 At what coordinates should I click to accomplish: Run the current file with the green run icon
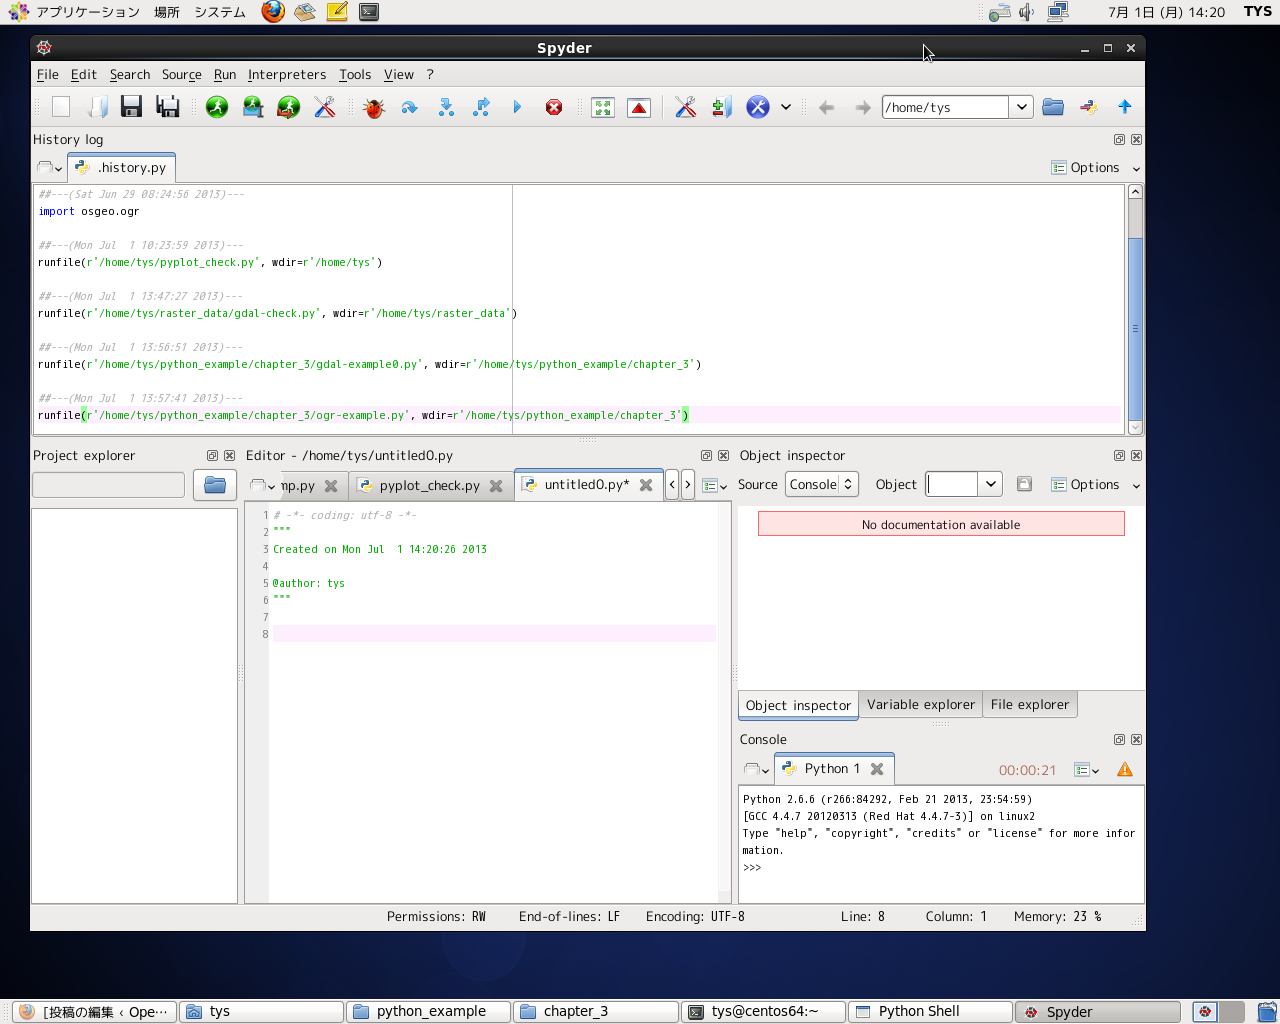tap(217, 107)
